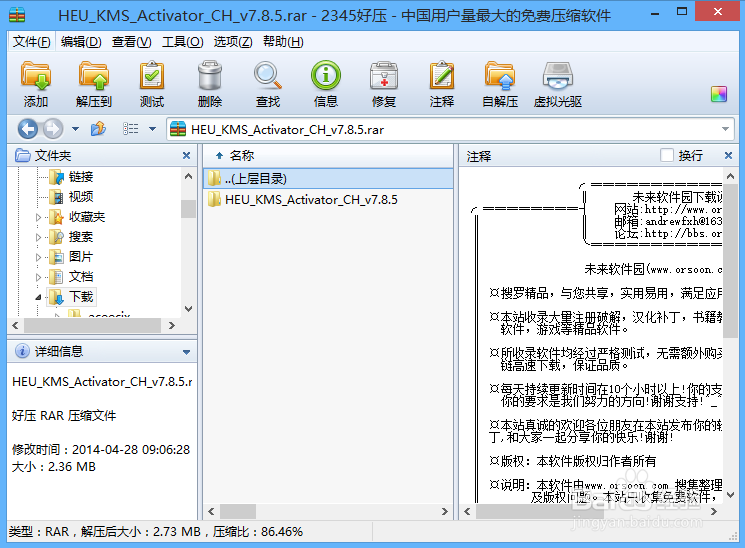Expand the 文档 tree node
The height and width of the screenshot is (548, 745).
pos(38,277)
